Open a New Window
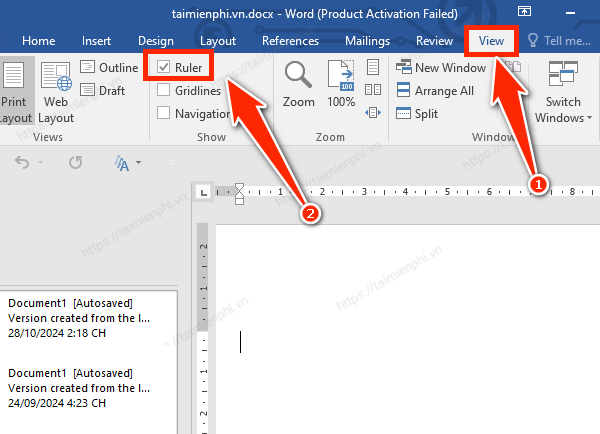Screen dimensions: 600x434 pos(441,67)
